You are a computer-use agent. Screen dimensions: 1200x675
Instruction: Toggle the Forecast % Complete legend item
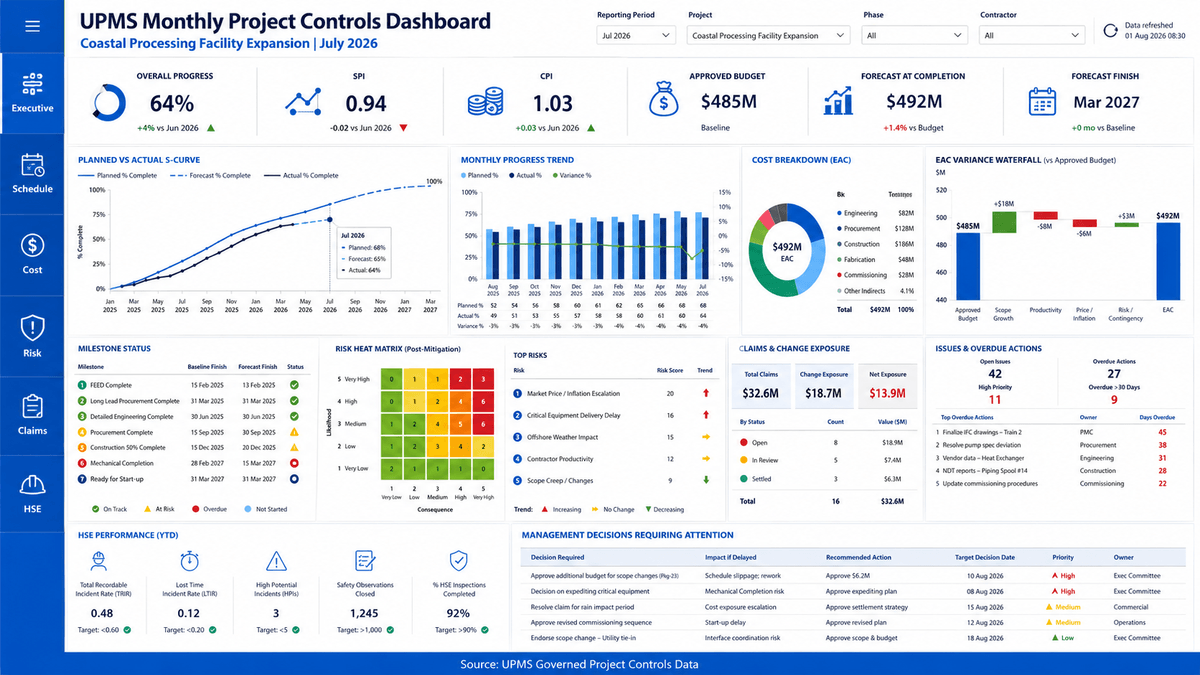pos(211,175)
